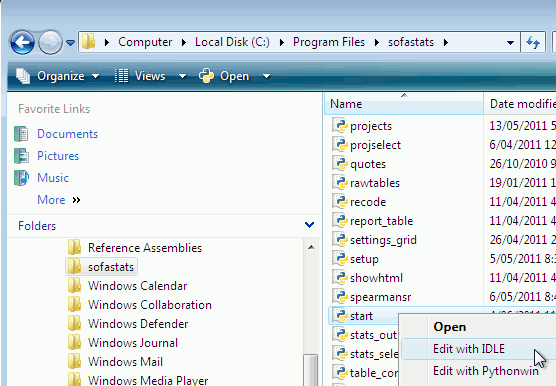Sort by the Name column header

[x=404, y=104]
